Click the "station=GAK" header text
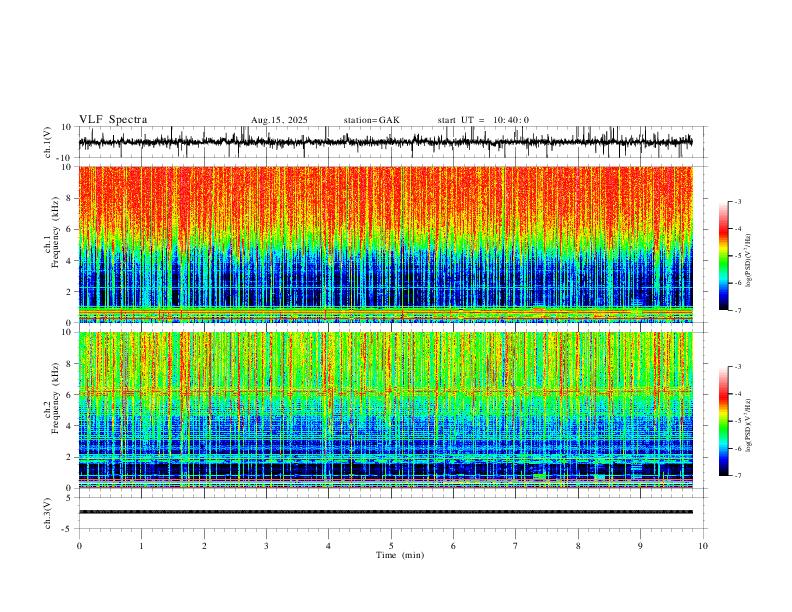The height and width of the screenshot is (612, 792). point(371,120)
